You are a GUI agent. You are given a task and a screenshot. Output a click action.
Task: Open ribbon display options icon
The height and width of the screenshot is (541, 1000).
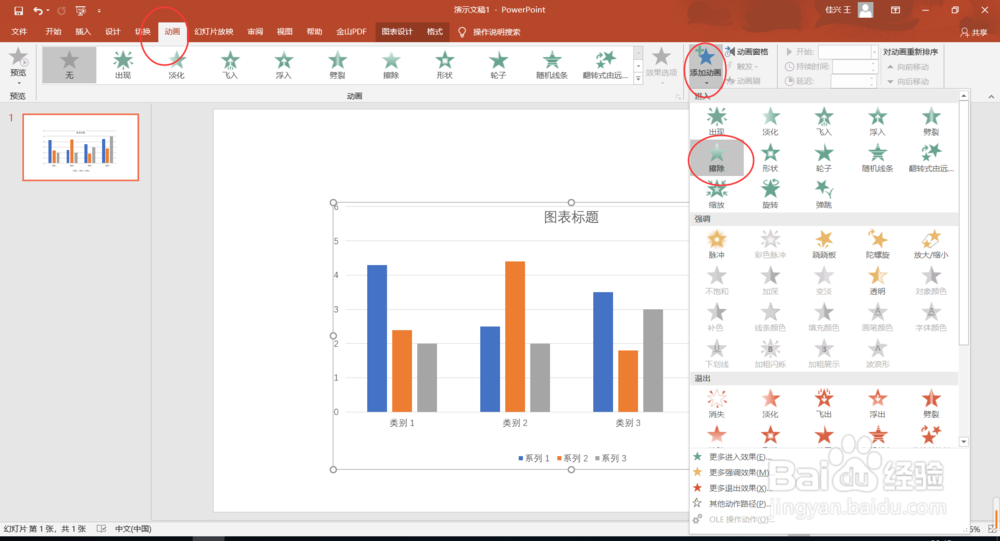click(895, 10)
